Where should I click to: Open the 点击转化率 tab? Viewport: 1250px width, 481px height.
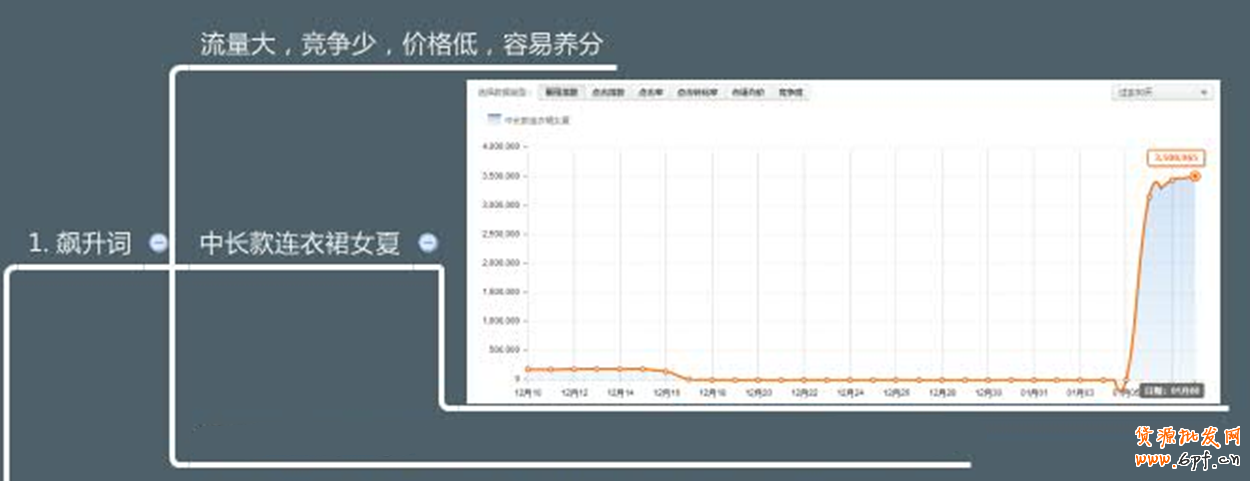(x=697, y=92)
